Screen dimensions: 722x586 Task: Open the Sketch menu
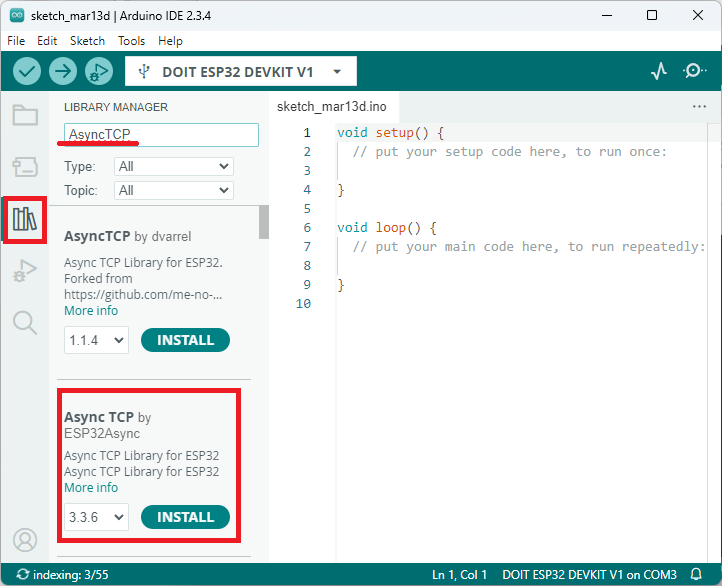click(87, 41)
